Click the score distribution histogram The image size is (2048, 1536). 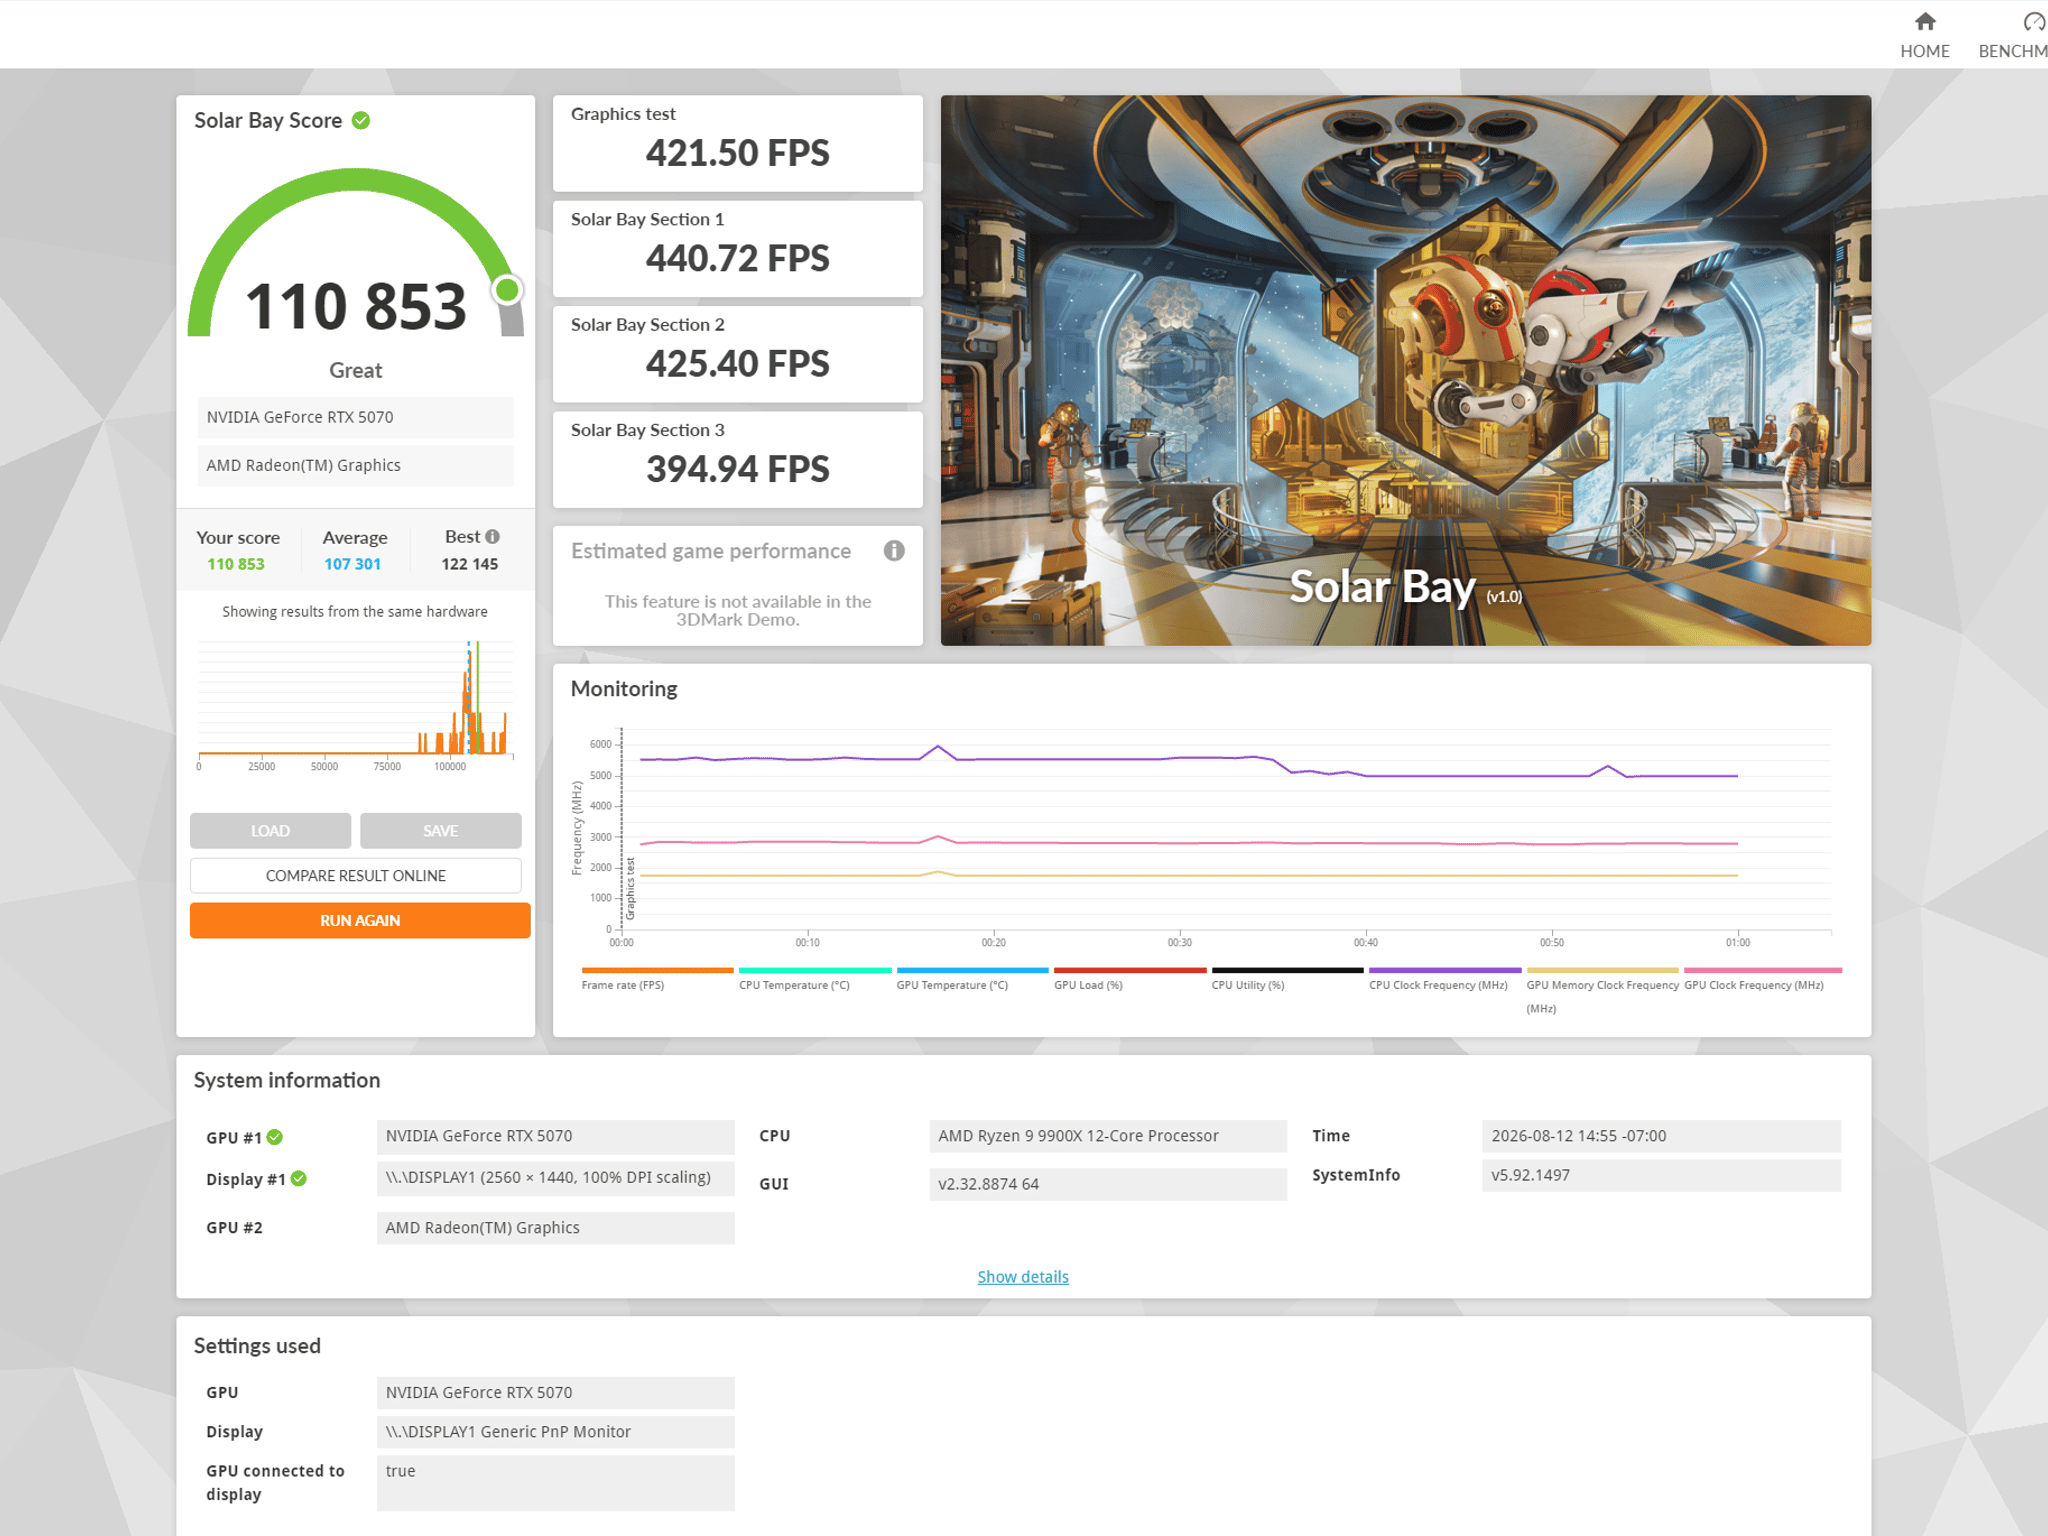point(355,705)
